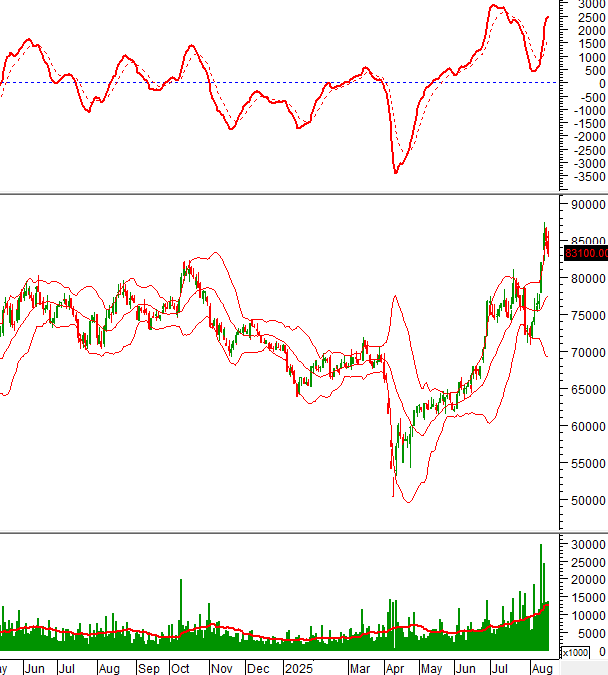This screenshot has height=675, width=608.
Task: Select the -2000 oscillator axis label
Action: [x=590, y=137]
